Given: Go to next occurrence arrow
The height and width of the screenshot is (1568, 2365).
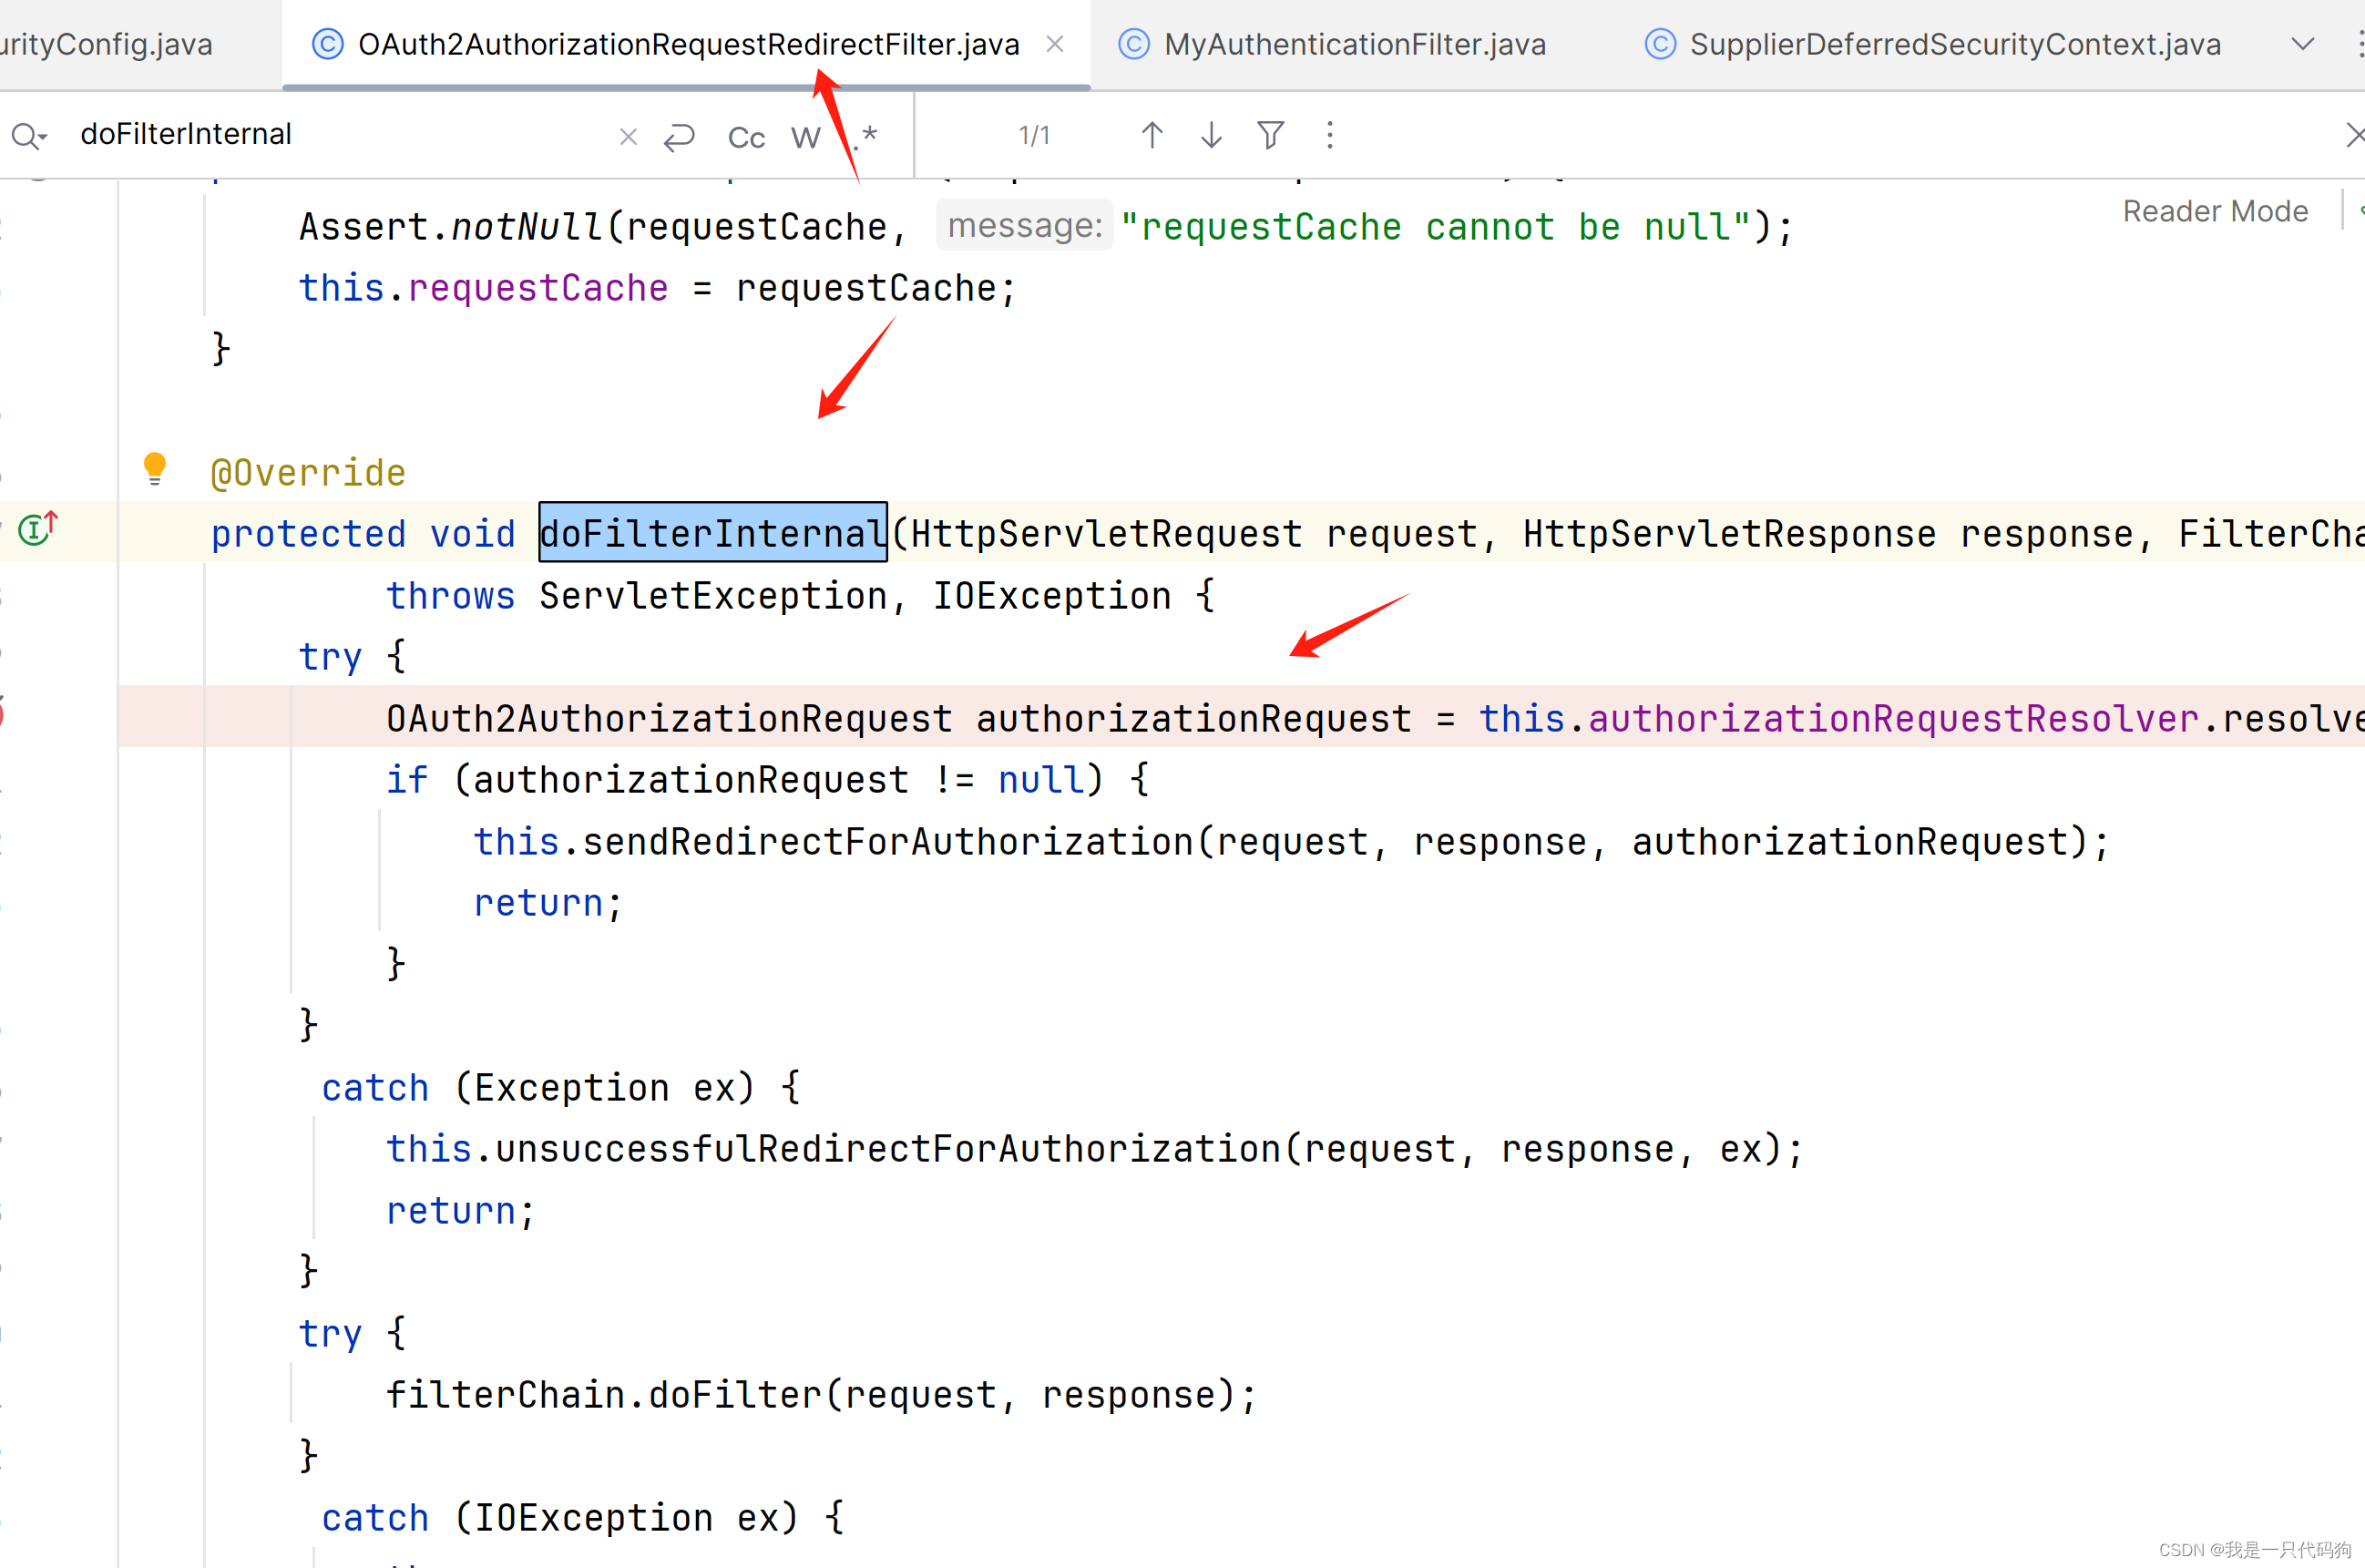Looking at the screenshot, I should 1211,135.
